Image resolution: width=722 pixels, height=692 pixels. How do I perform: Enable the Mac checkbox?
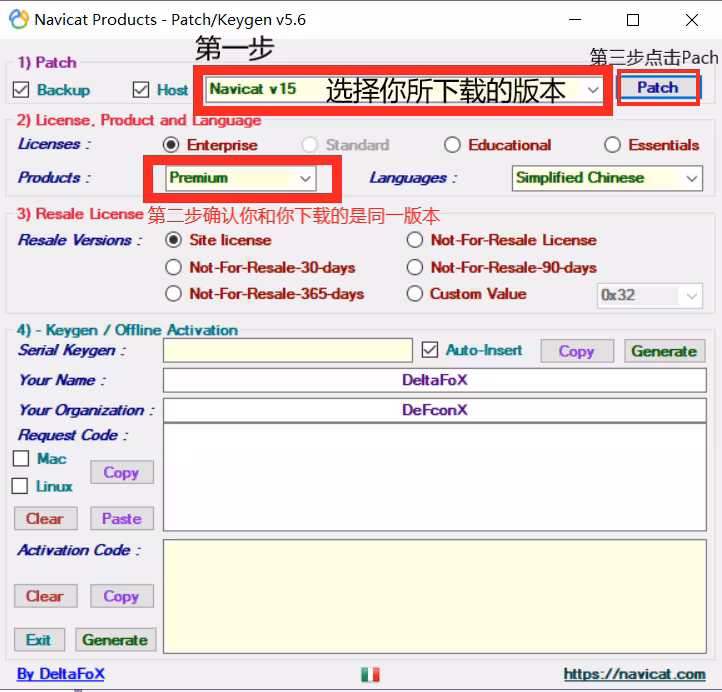click(x=21, y=459)
